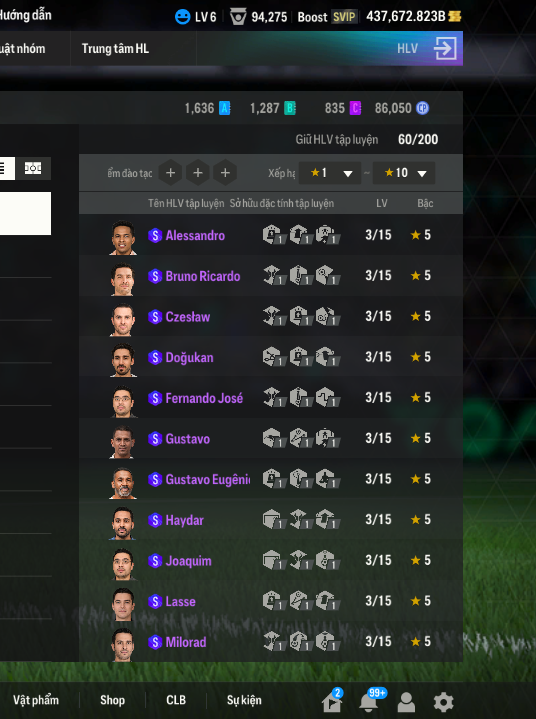536x719 pixels.
Task: Click the gold coin currency icon
Action: (454, 17)
